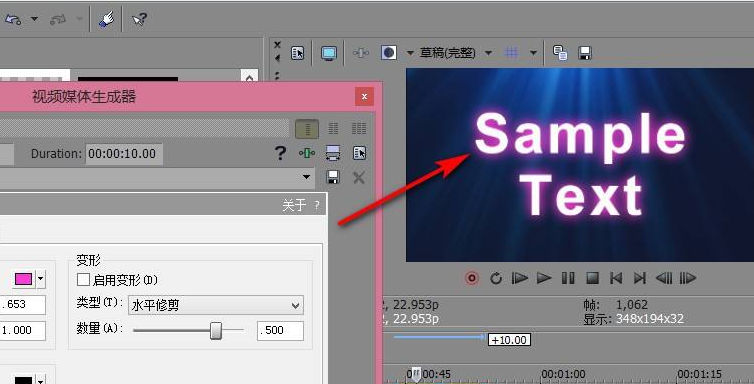Click the split screen view icon

389,53
